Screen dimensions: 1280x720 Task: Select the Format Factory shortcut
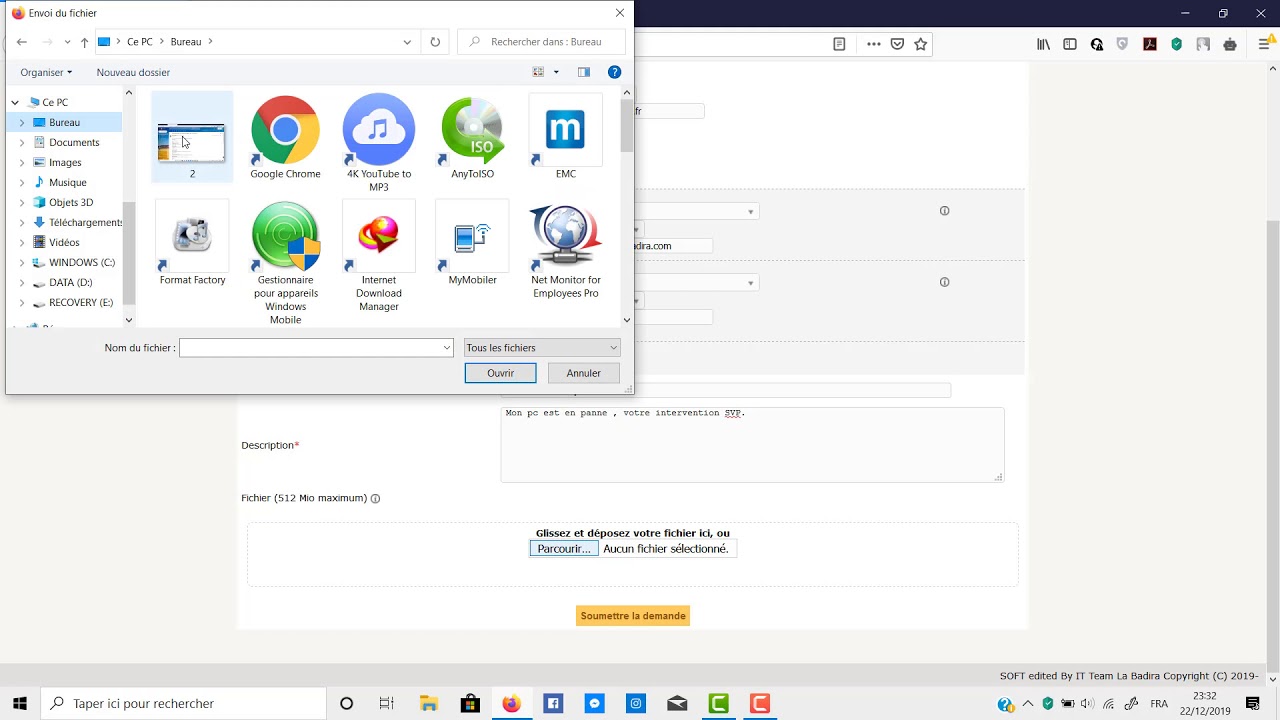click(192, 243)
